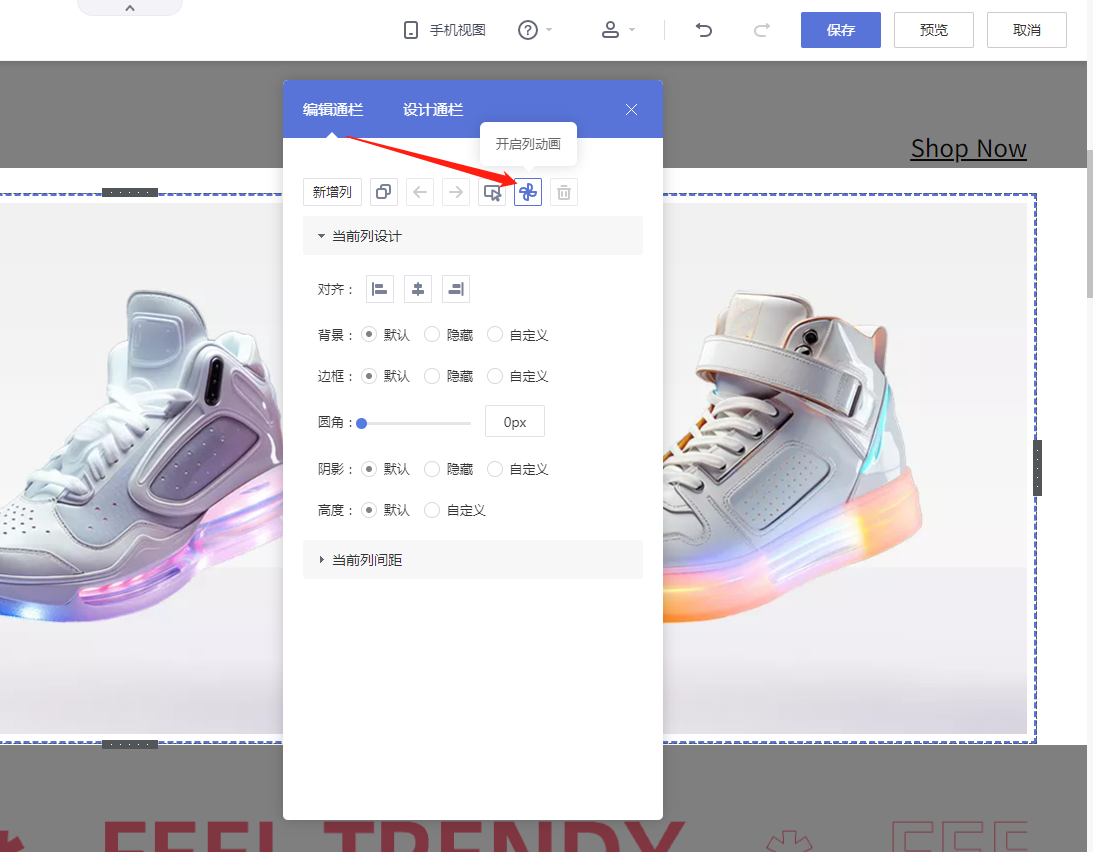This screenshot has height=852, width=1093.
Task: Click the 取消 cancel button
Action: tap(1027, 30)
